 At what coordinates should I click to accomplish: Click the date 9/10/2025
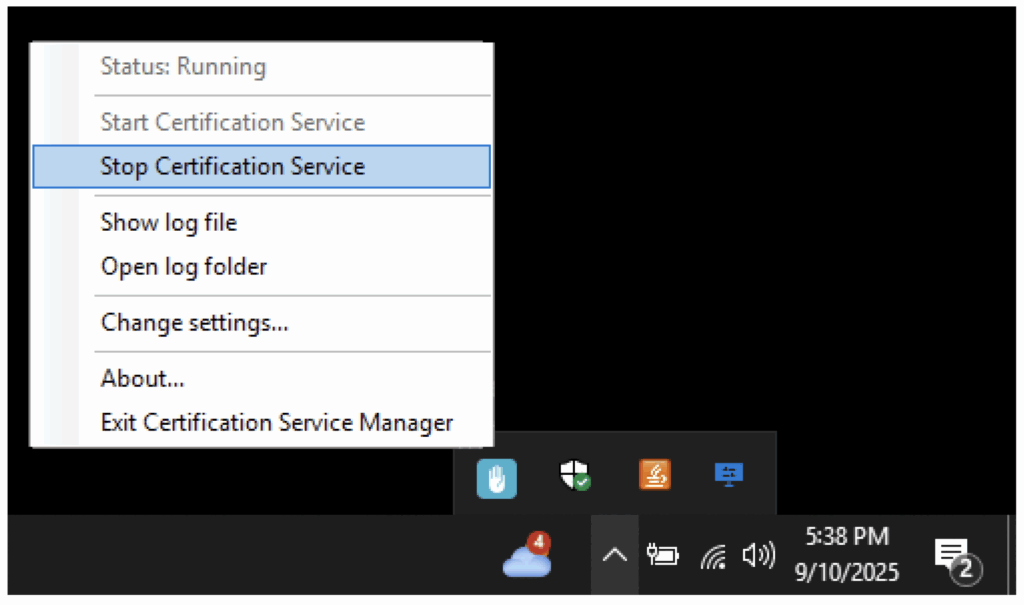847,572
